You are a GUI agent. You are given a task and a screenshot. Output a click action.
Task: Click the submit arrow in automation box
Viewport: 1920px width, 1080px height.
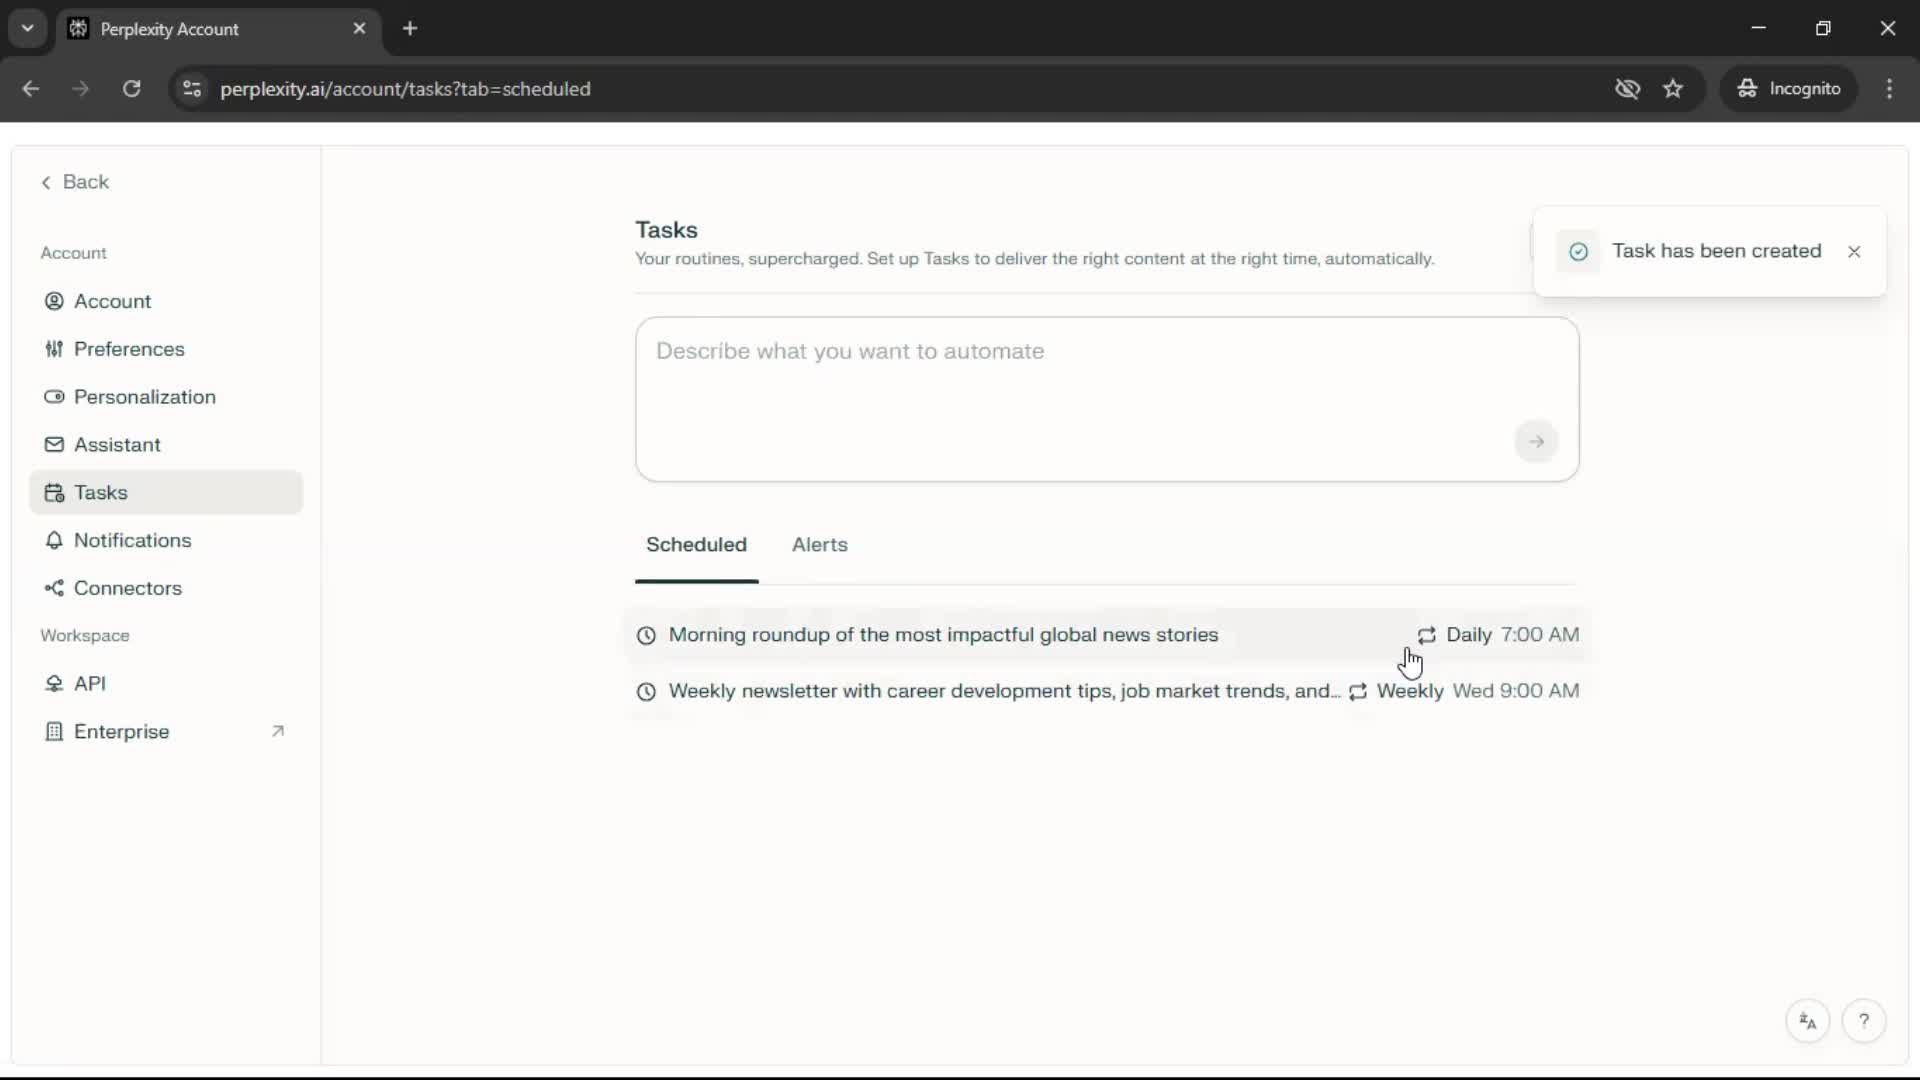coord(1536,442)
